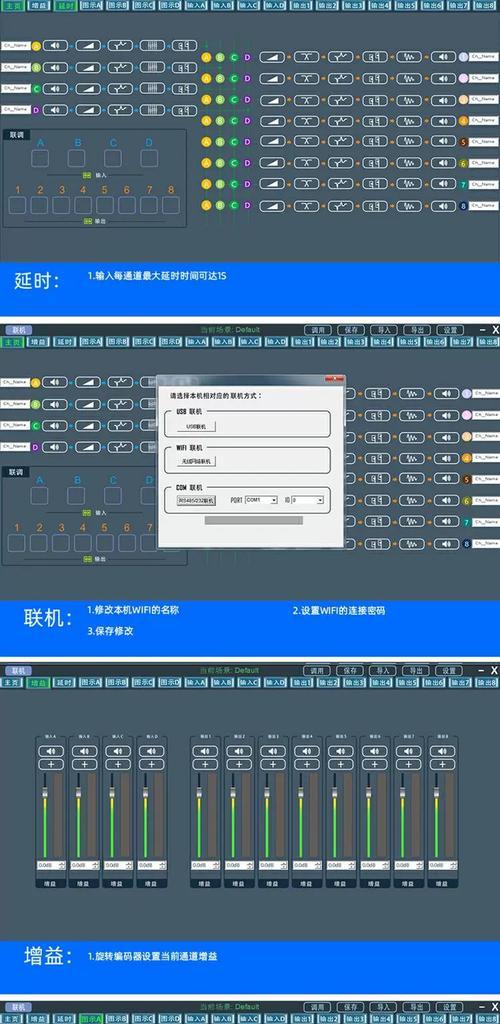
Task: Mute output 5 speaker icon in 联机 screenshot
Action: pyautogui.click(x=446, y=479)
